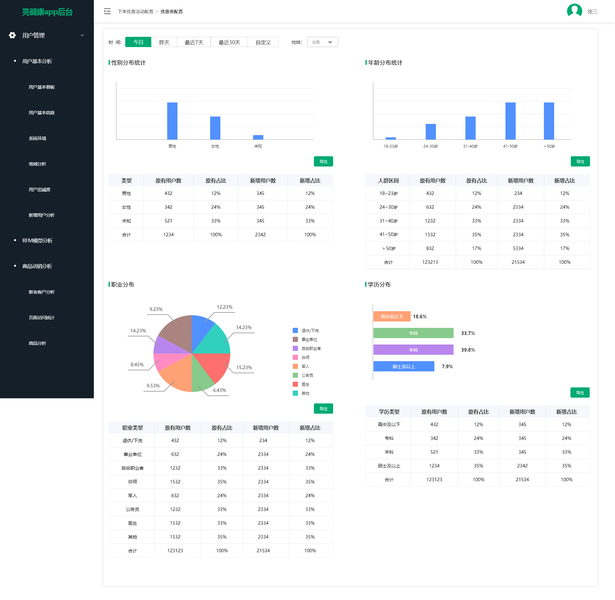Expand 商品动销分析 sidebar group
The image size is (615, 600).
coord(37,266)
